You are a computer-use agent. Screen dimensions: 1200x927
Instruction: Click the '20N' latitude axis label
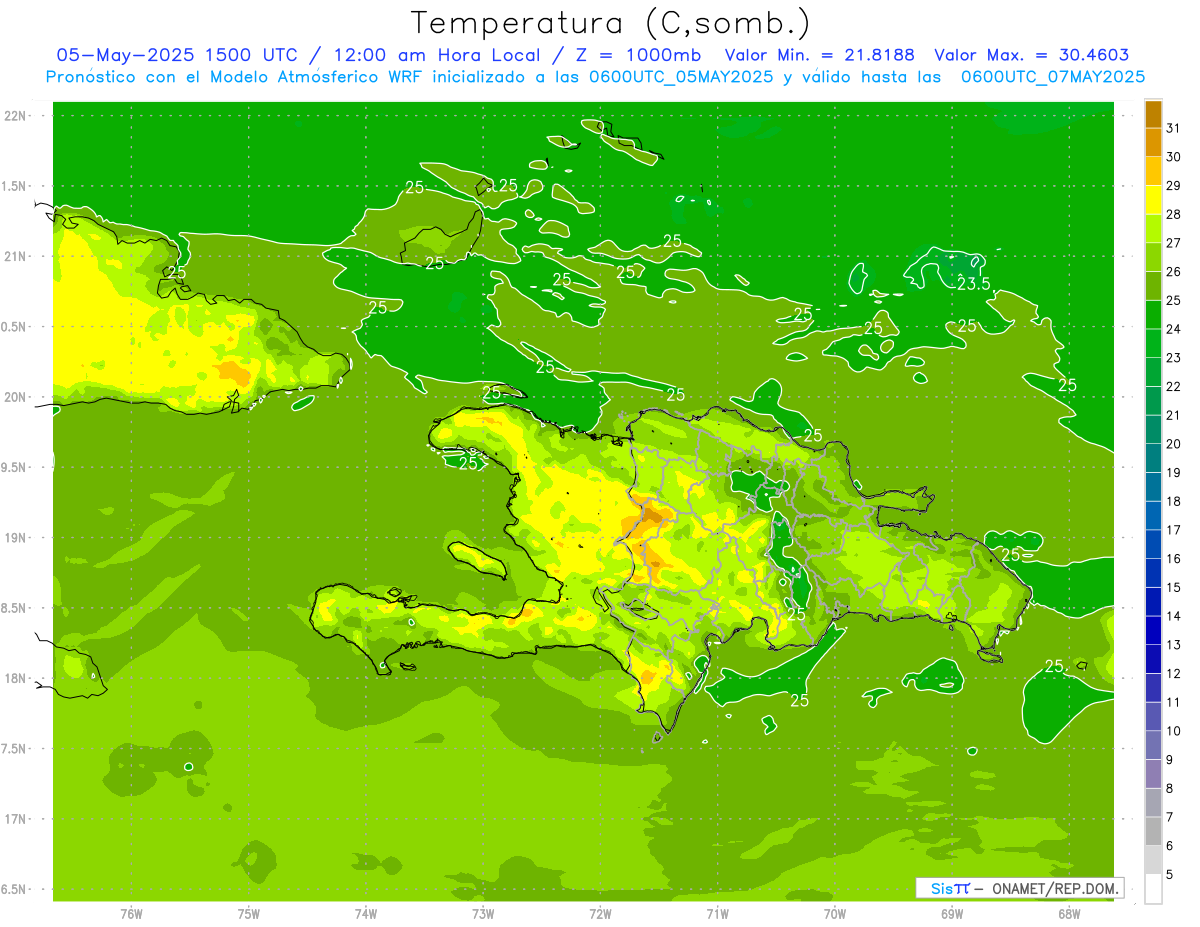[17, 397]
